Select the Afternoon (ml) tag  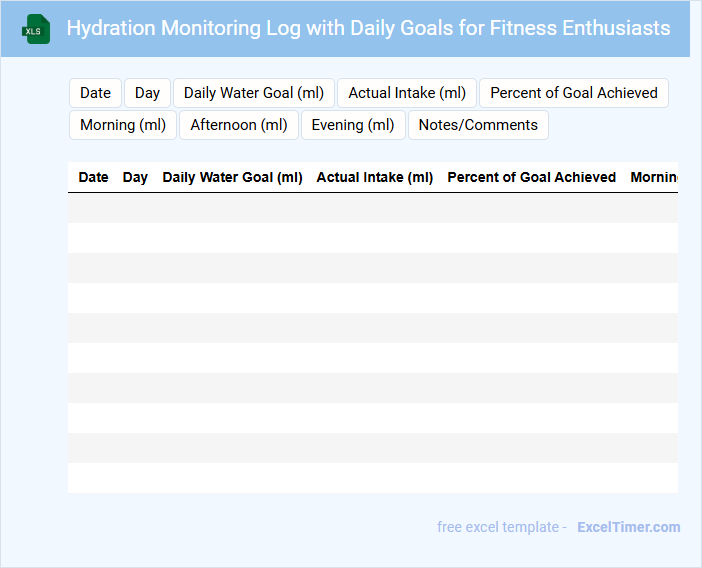click(239, 125)
